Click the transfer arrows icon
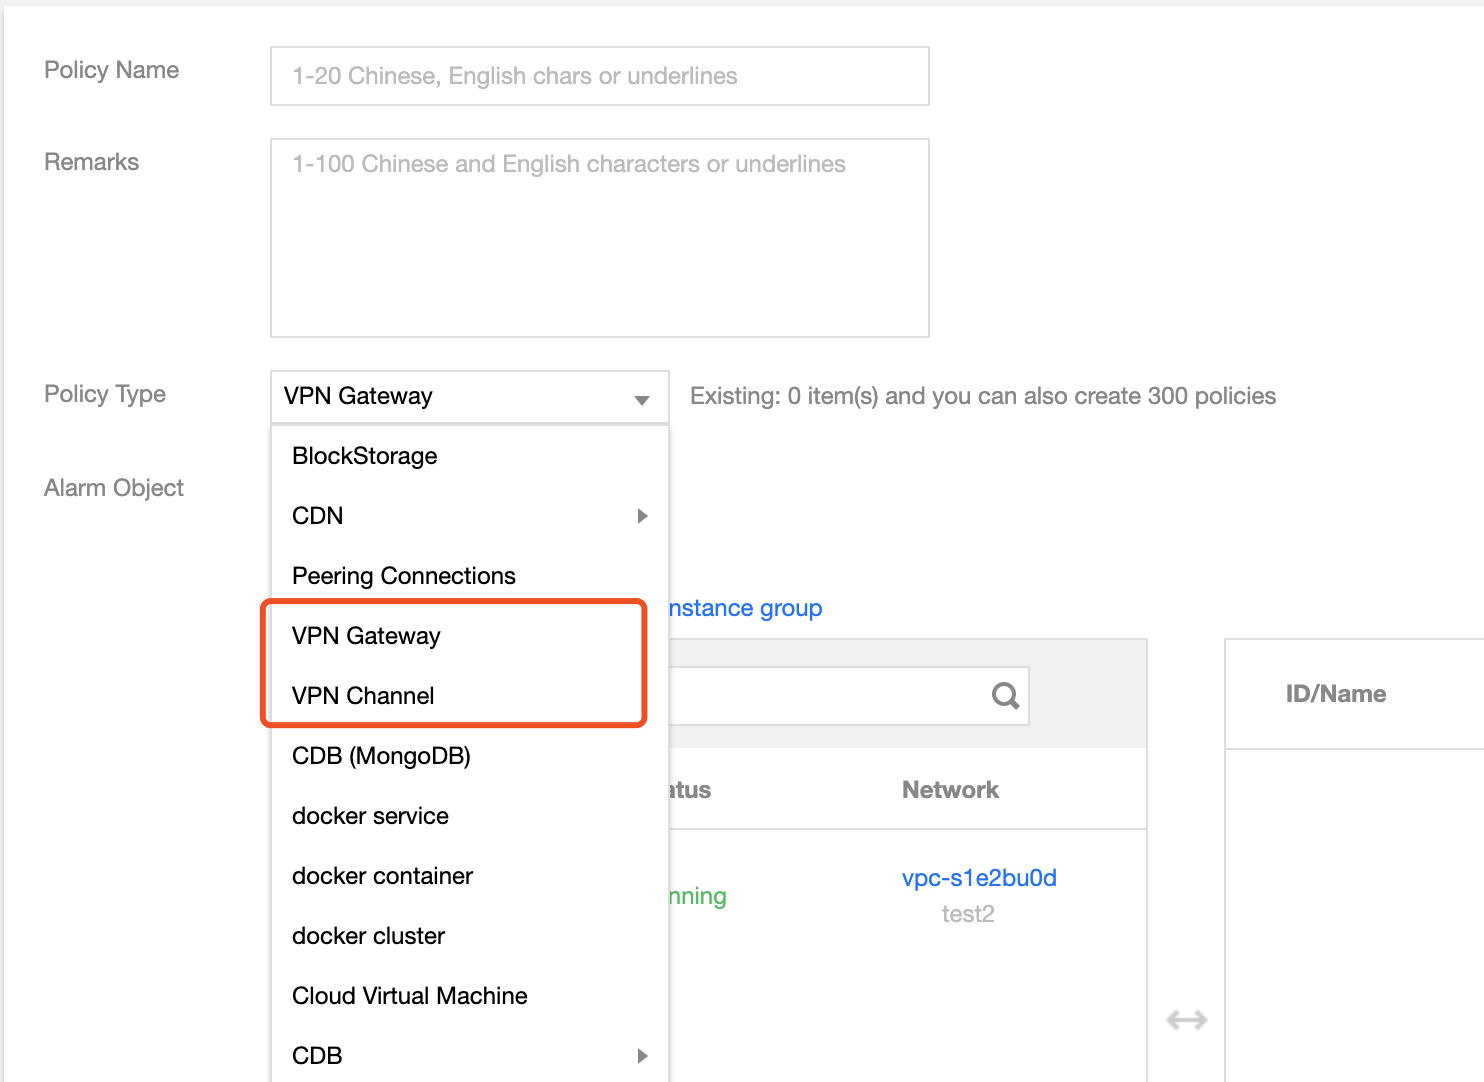 (1186, 1020)
